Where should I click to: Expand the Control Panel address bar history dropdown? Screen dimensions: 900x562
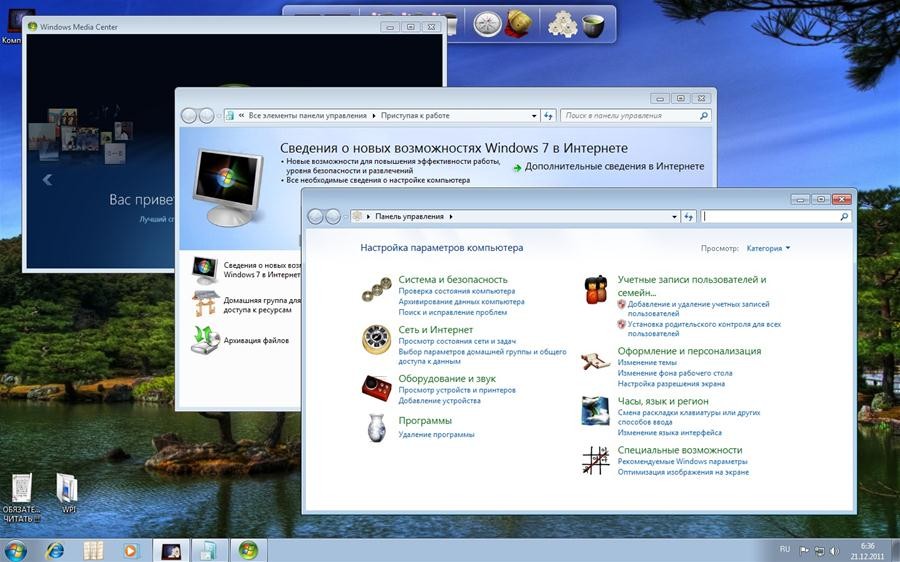[x=674, y=217]
